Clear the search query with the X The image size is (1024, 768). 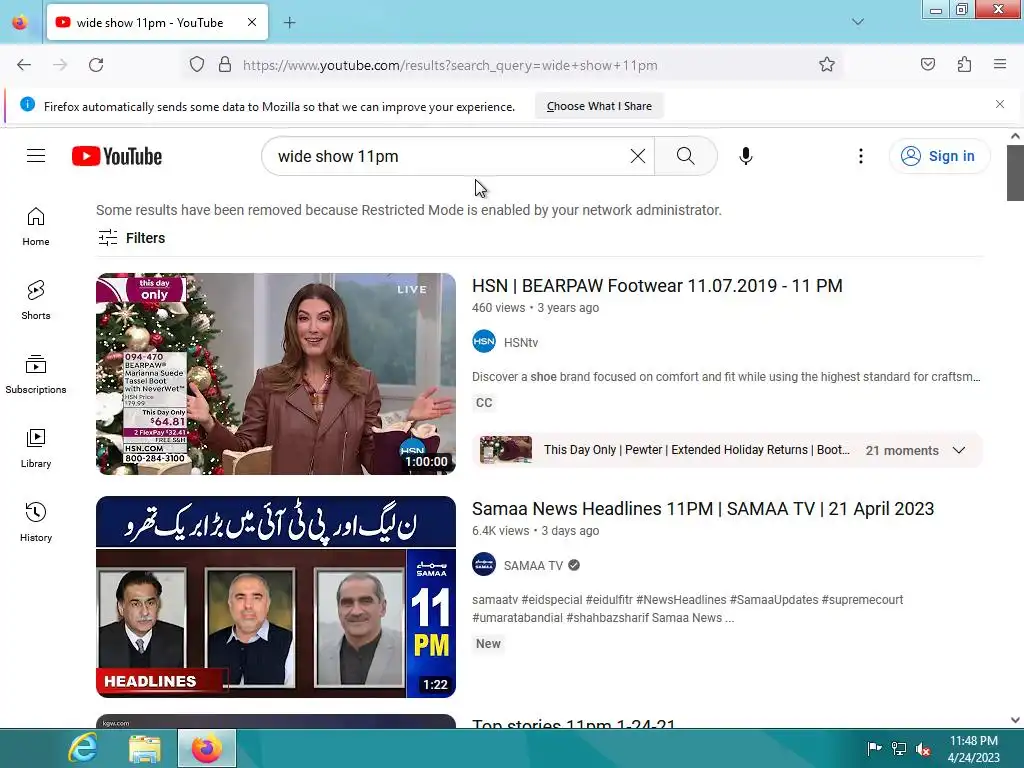pyautogui.click(x=637, y=156)
